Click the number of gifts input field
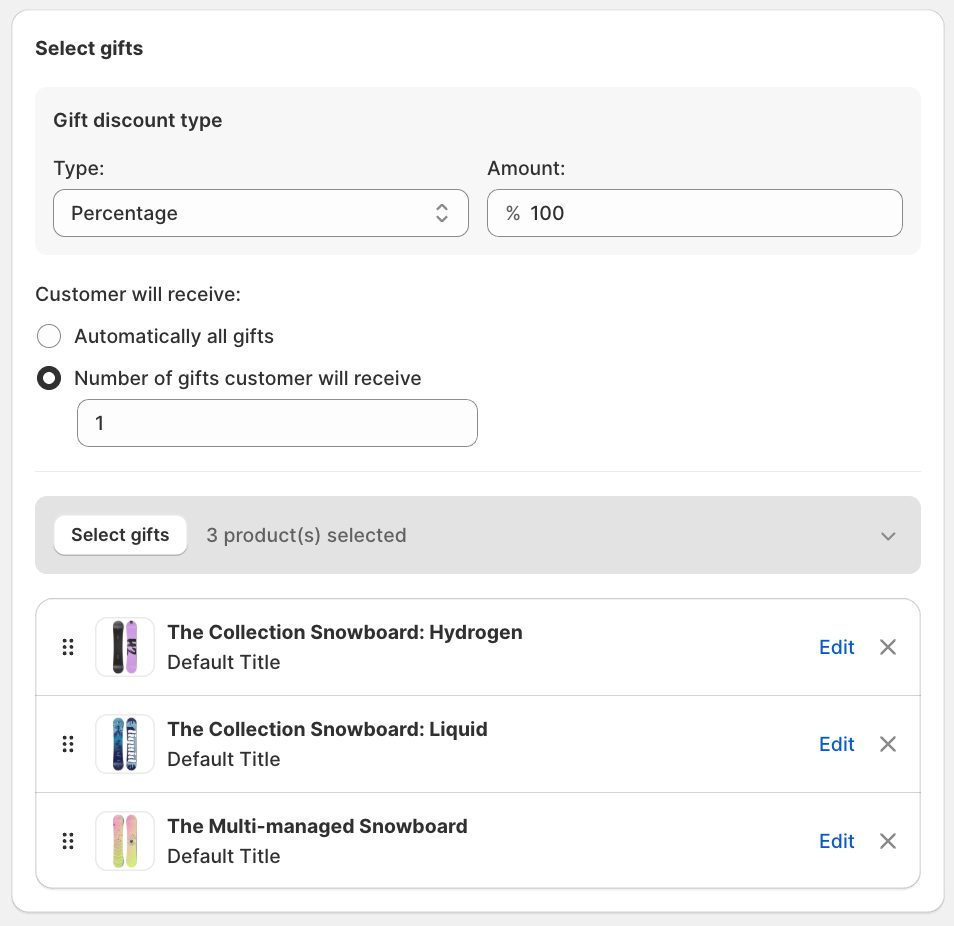Screen dimensions: 954x926 (x=277, y=423)
